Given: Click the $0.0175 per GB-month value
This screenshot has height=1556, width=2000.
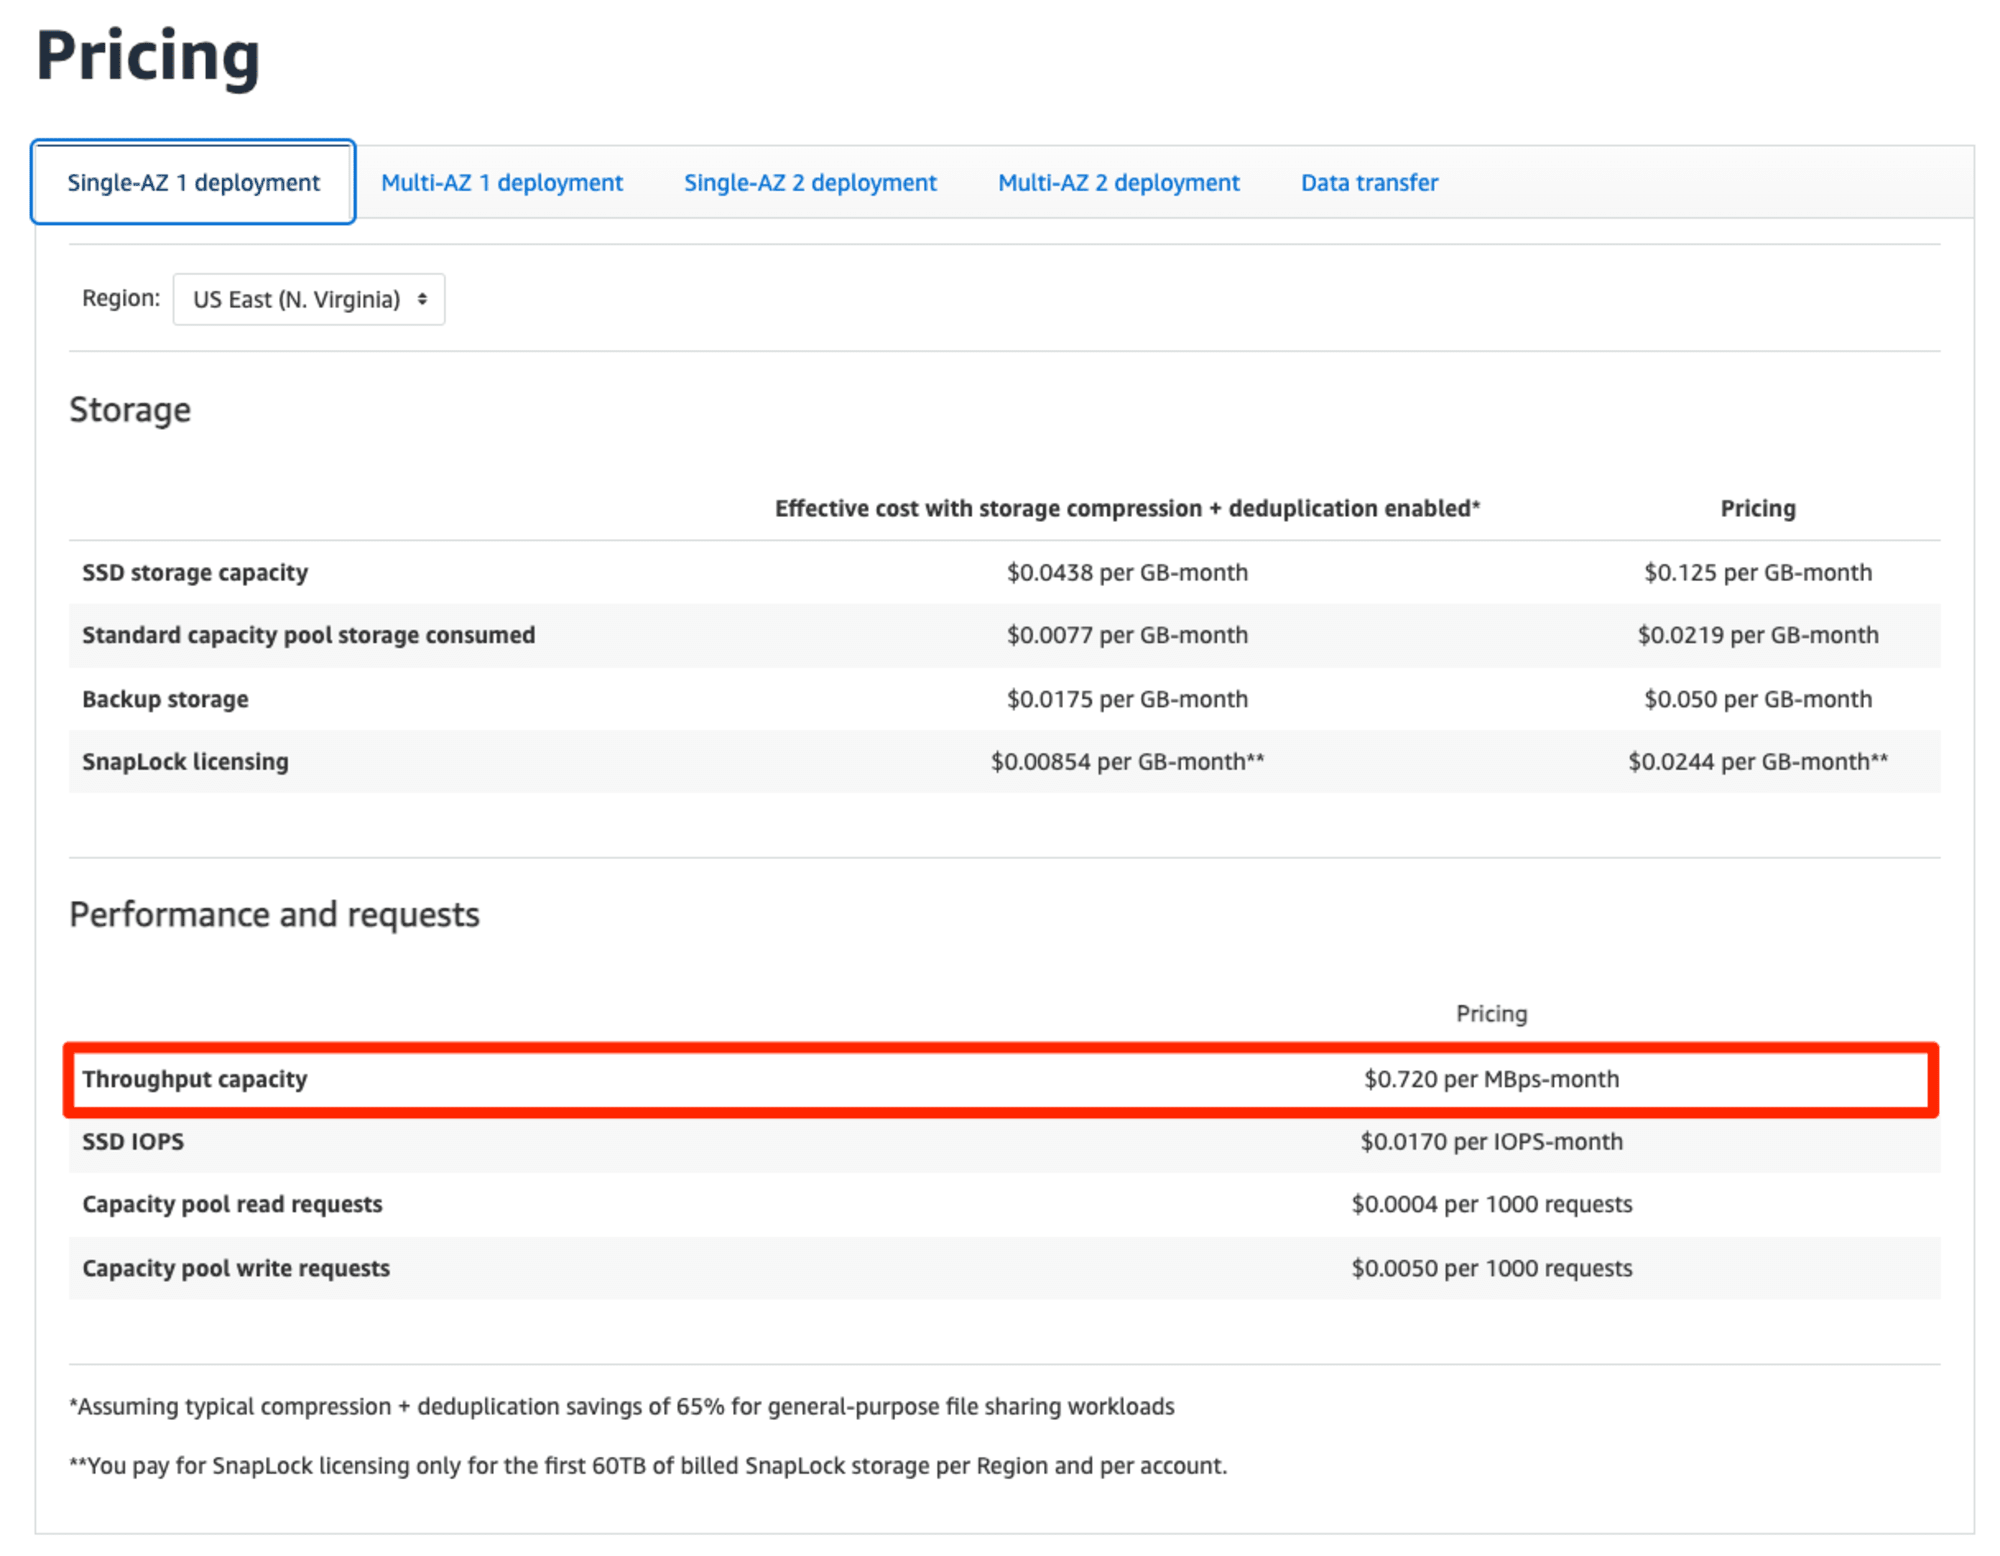Looking at the screenshot, I should [1127, 700].
